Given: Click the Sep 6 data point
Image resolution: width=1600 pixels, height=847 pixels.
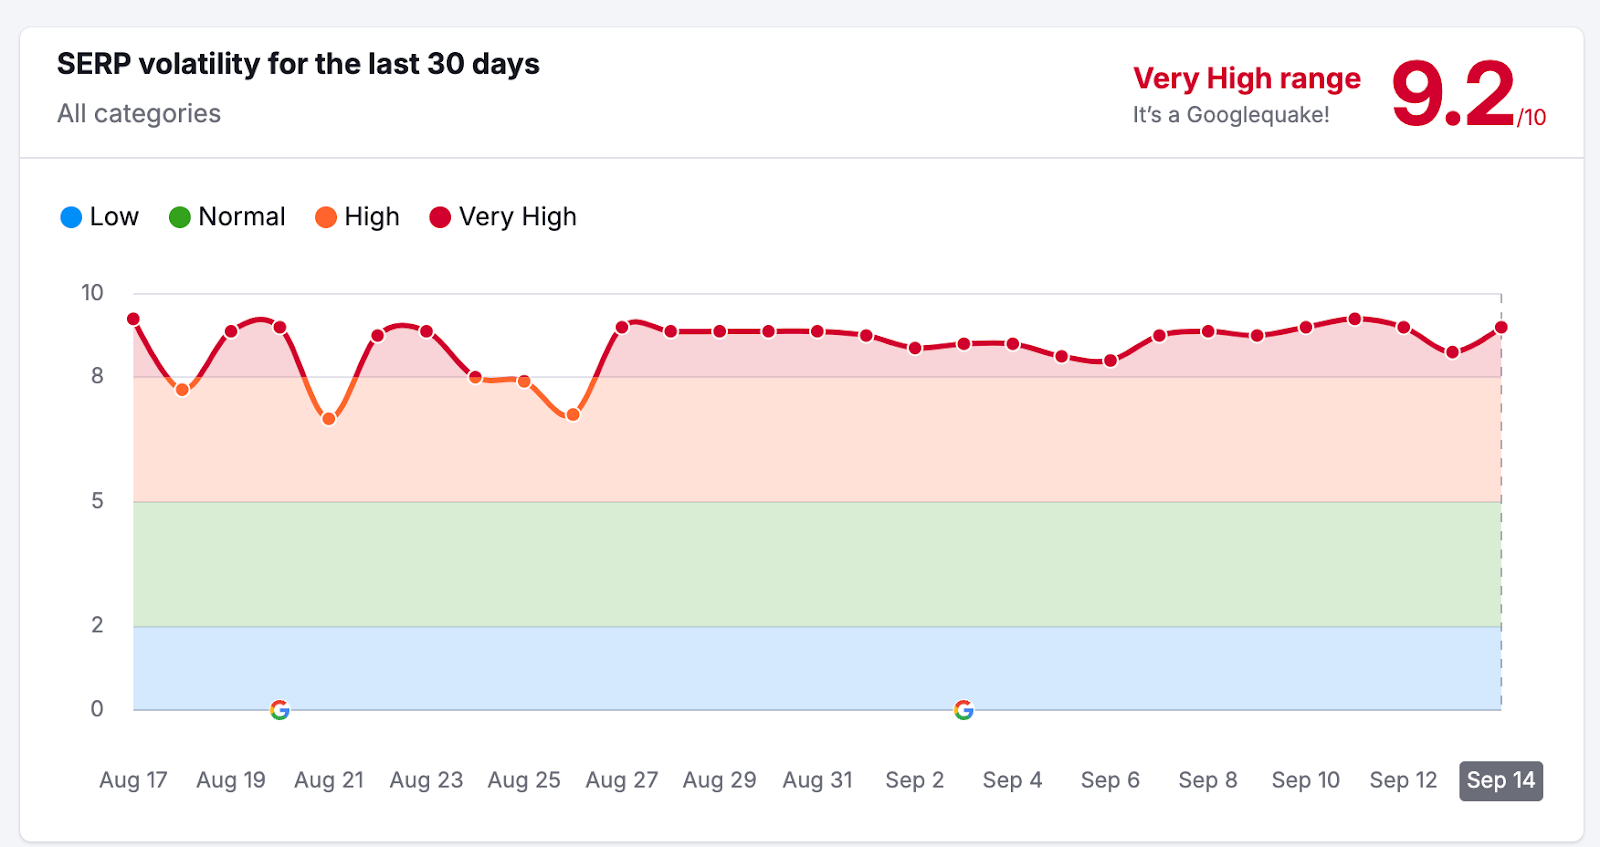Looking at the screenshot, I should 1110,361.
